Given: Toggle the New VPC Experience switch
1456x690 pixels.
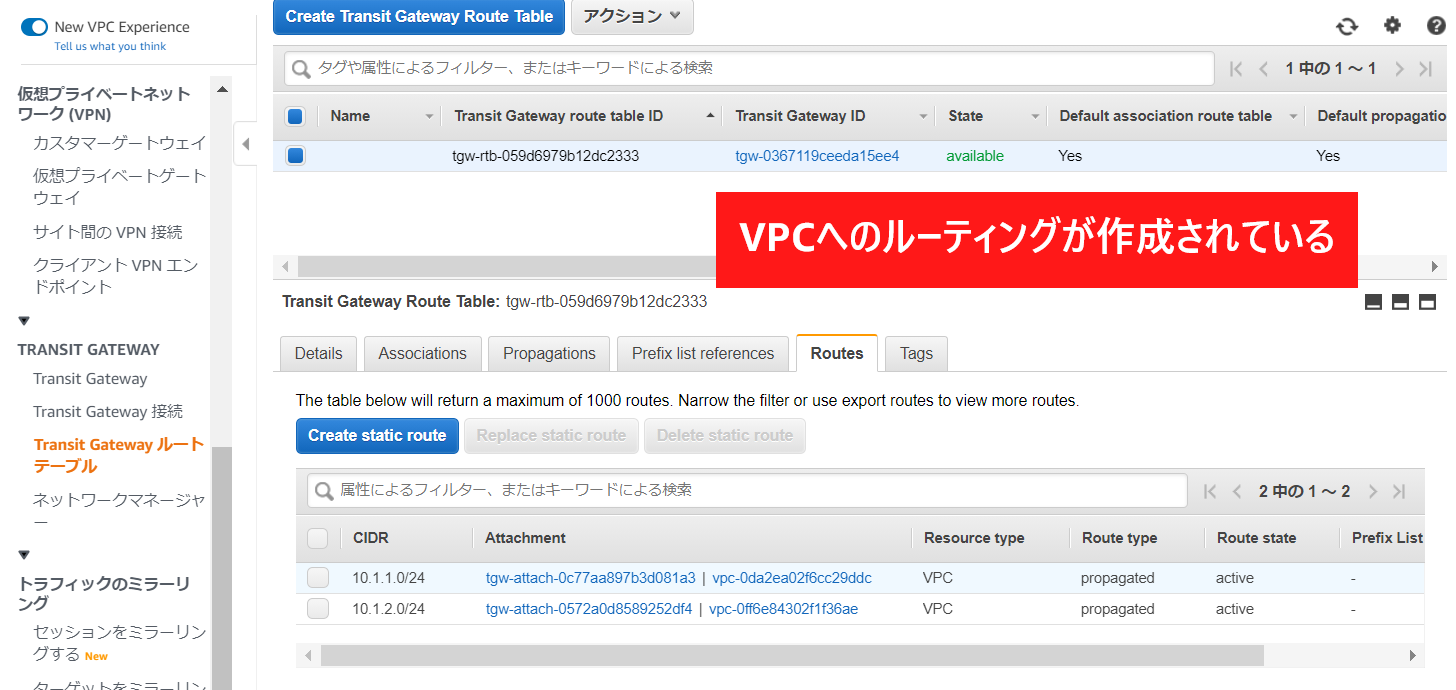Looking at the screenshot, I should (34, 27).
